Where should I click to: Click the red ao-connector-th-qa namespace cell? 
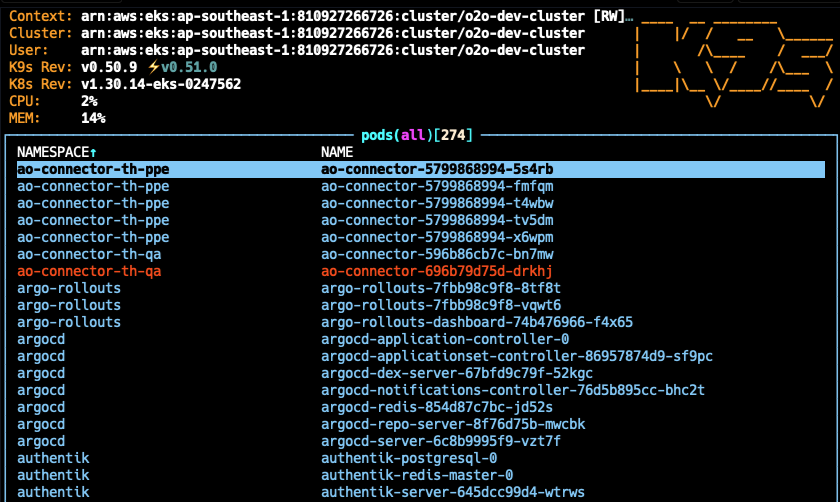(89, 271)
